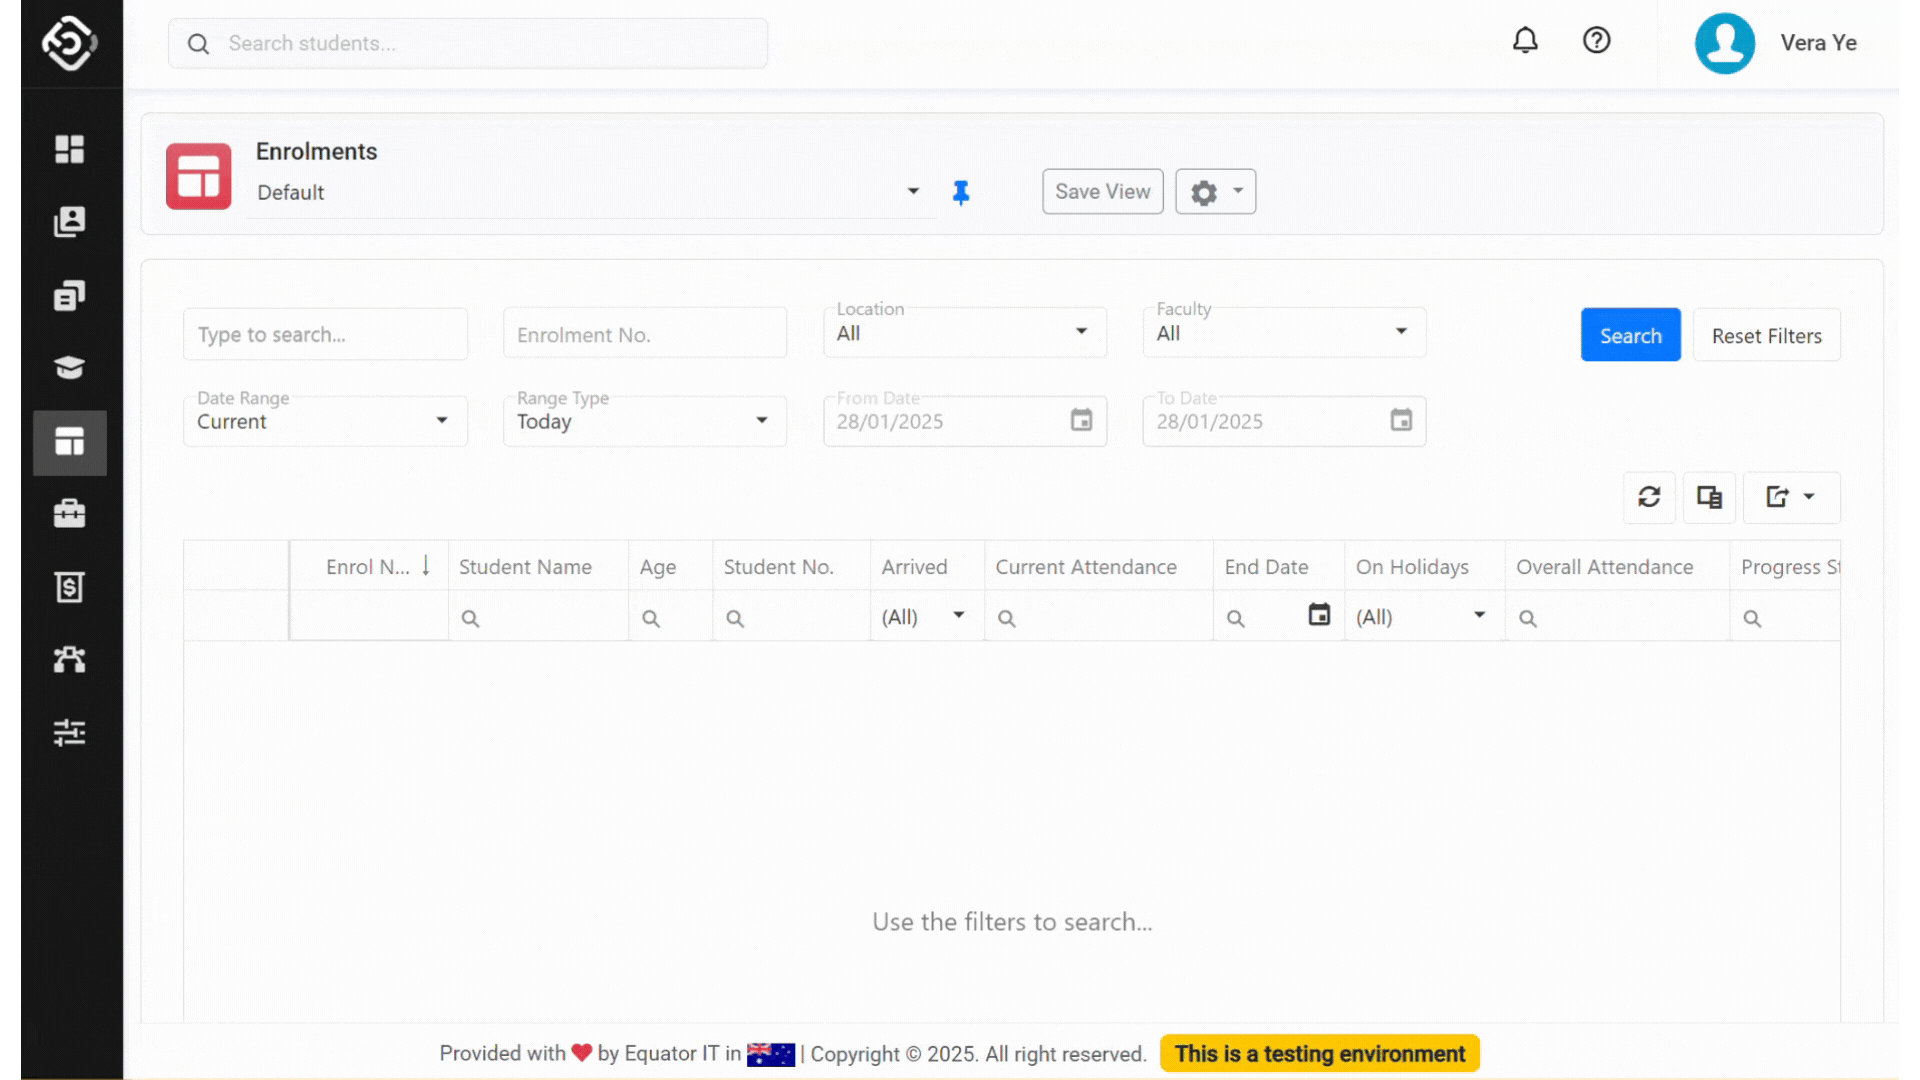Open the dollar invoice sidebar icon
Viewport: 1920px width, 1080px height.
click(x=69, y=587)
